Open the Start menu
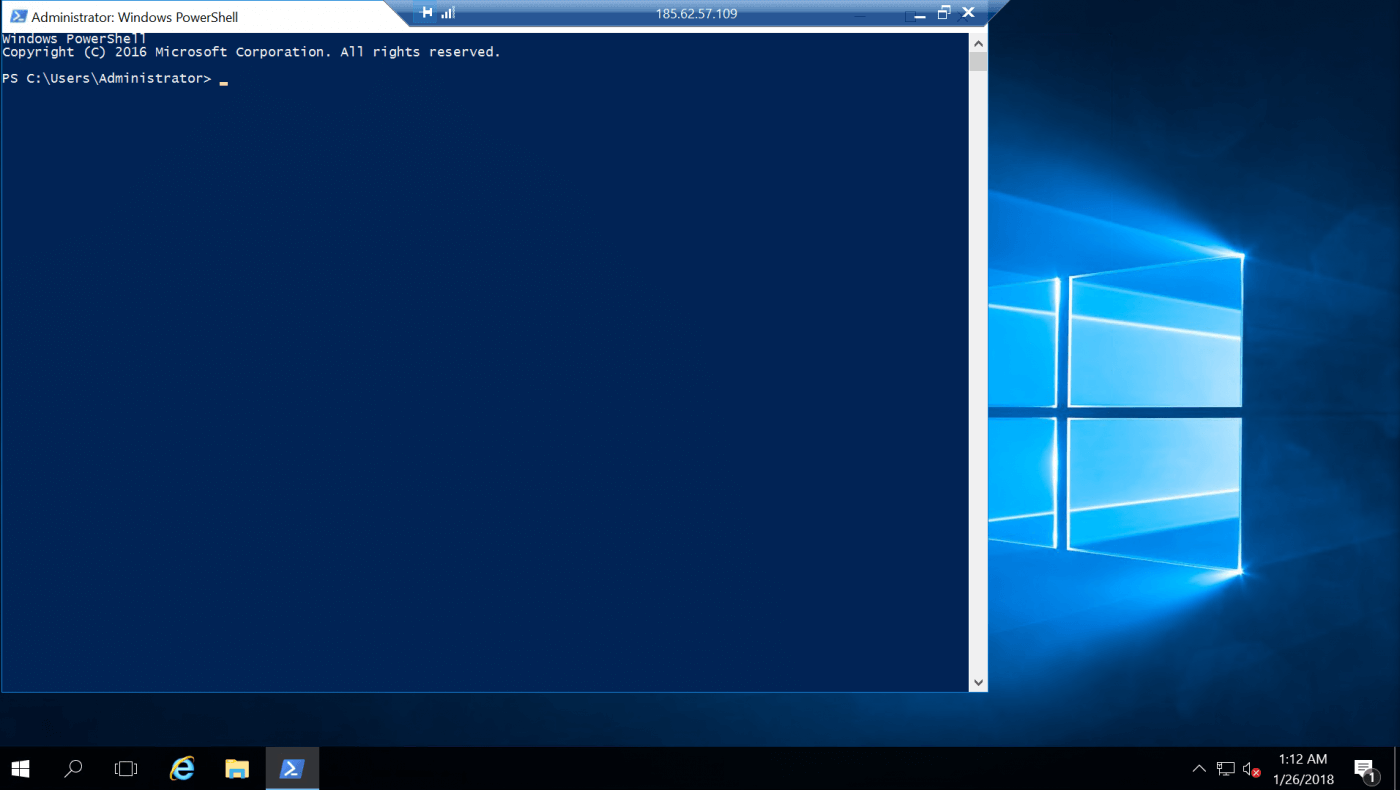Image resolution: width=1400 pixels, height=790 pixels. [x=20, y=768]
